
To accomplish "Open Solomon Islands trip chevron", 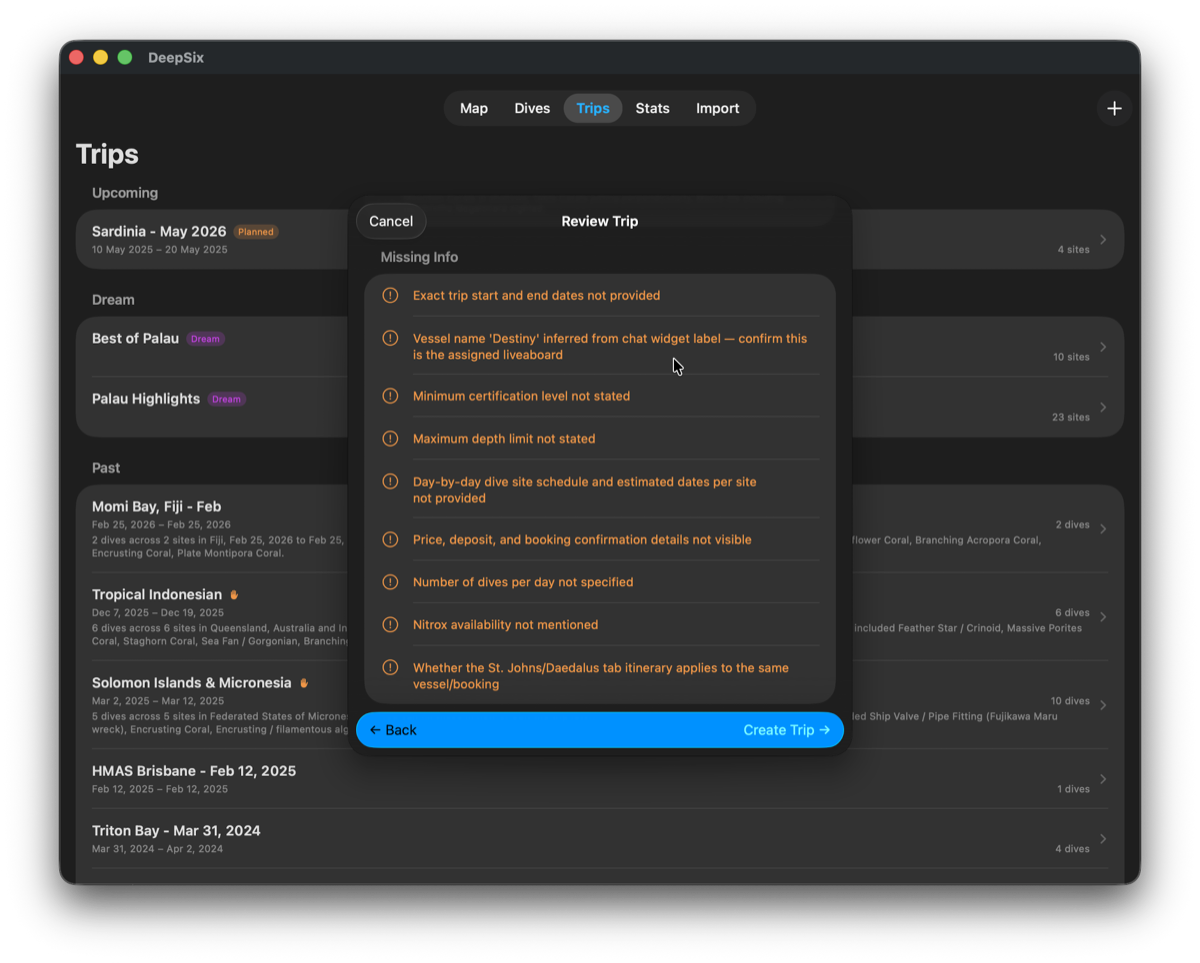I will click(1103, 705).
